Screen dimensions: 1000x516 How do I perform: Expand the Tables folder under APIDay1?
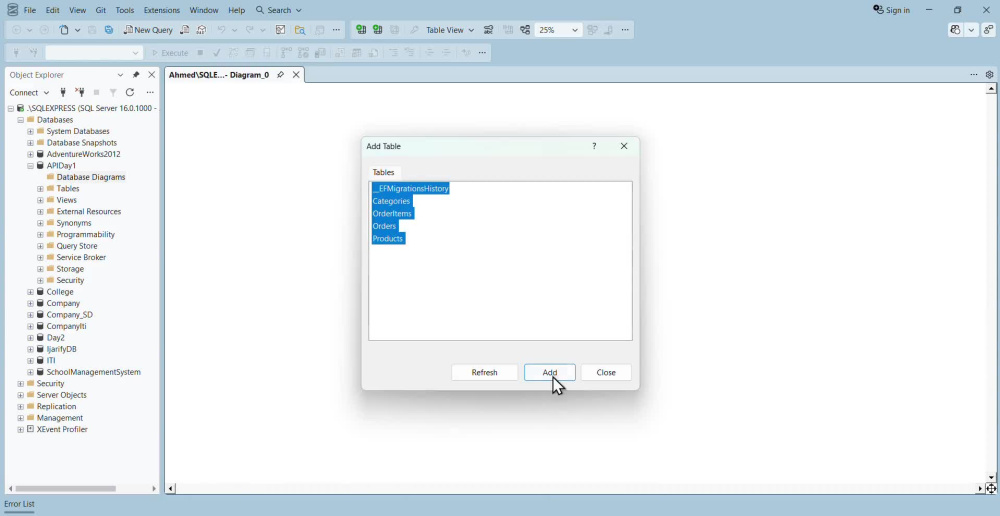[40, 189]
